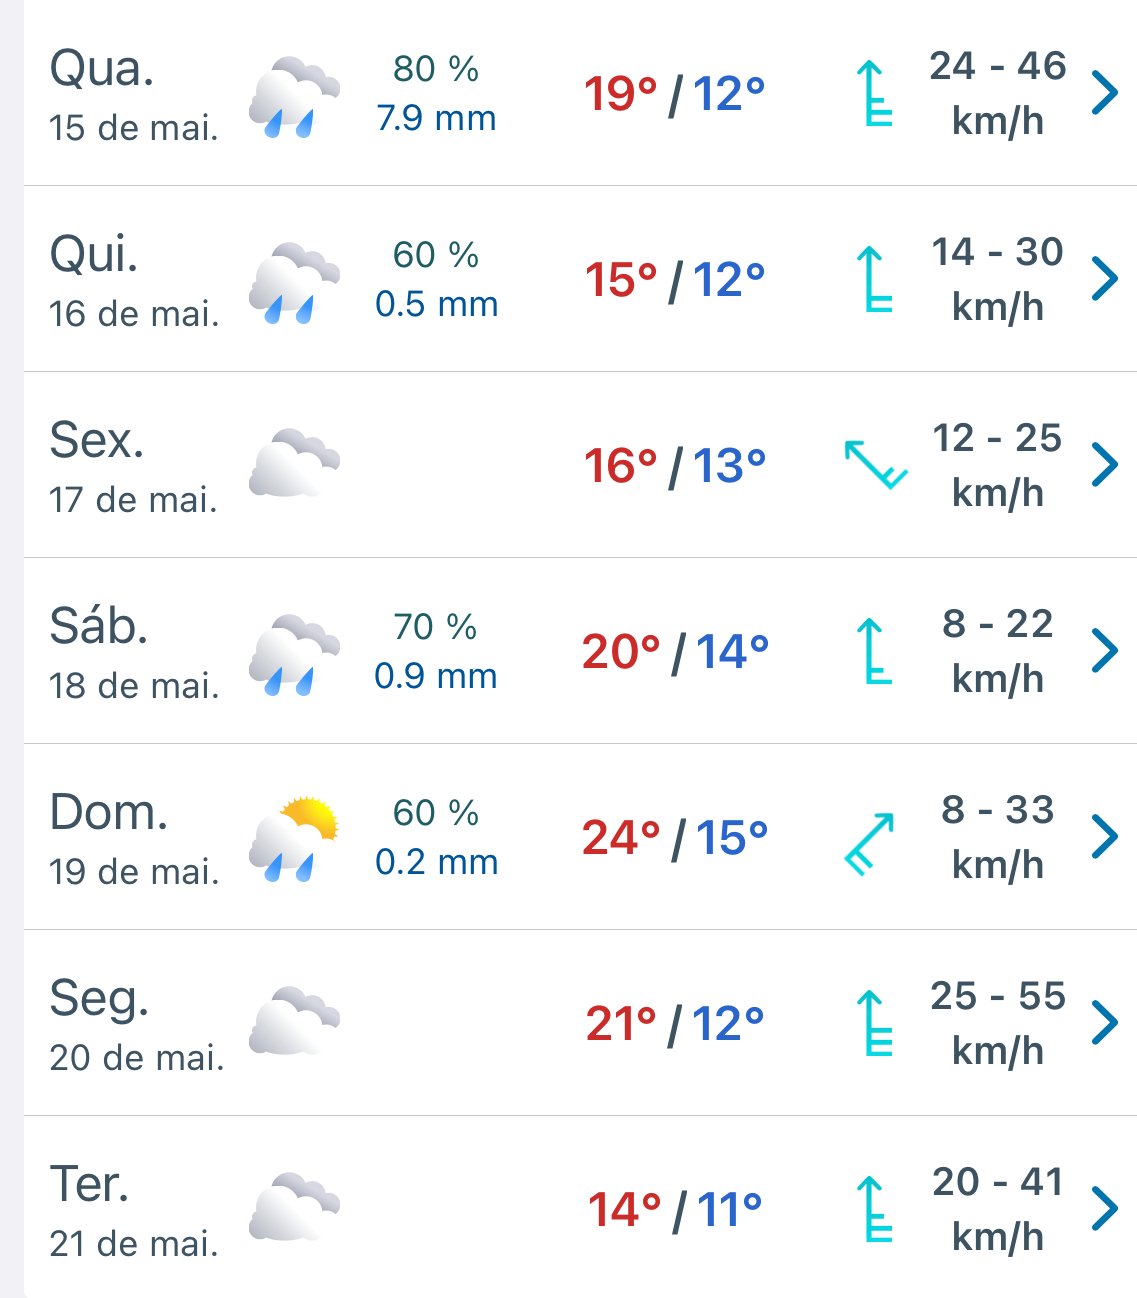Screen dimensions: 1137x1298
Task: Click the rain cloud icon for Qui. 16 de mai.
Action: [x=294, y=282]
